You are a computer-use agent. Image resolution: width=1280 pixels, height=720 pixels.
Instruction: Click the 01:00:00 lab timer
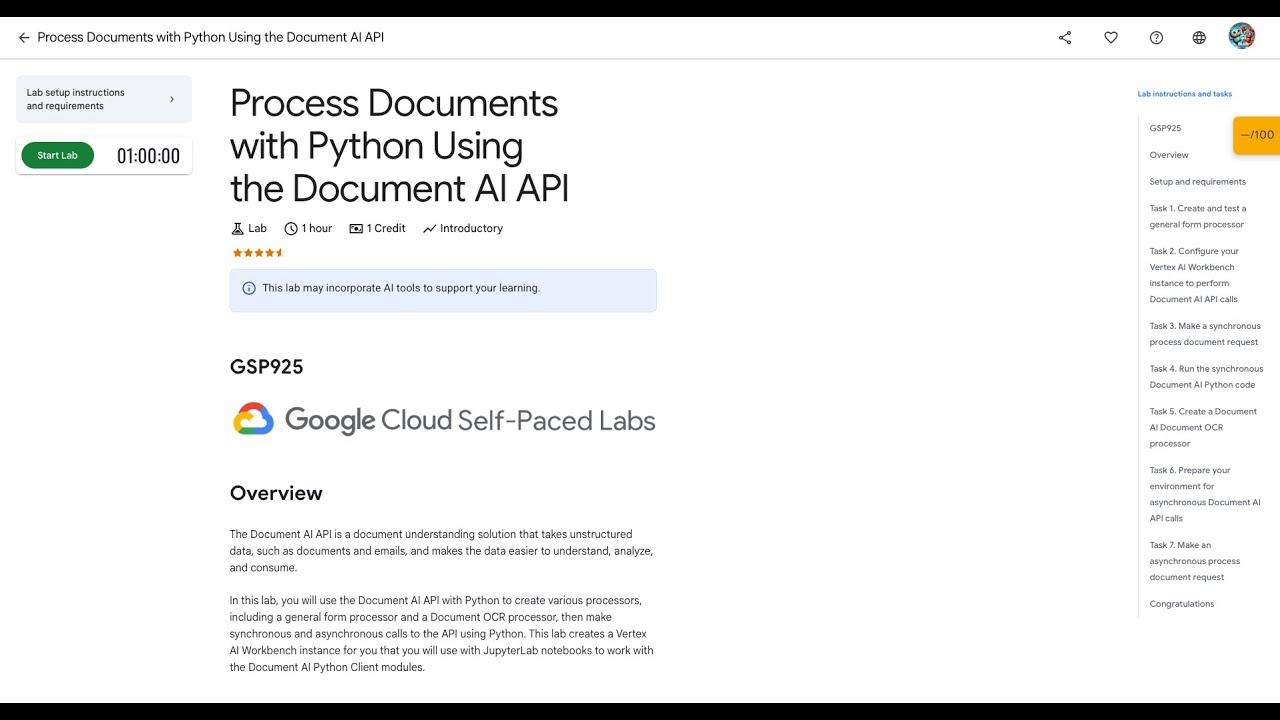tap(148, 156)
